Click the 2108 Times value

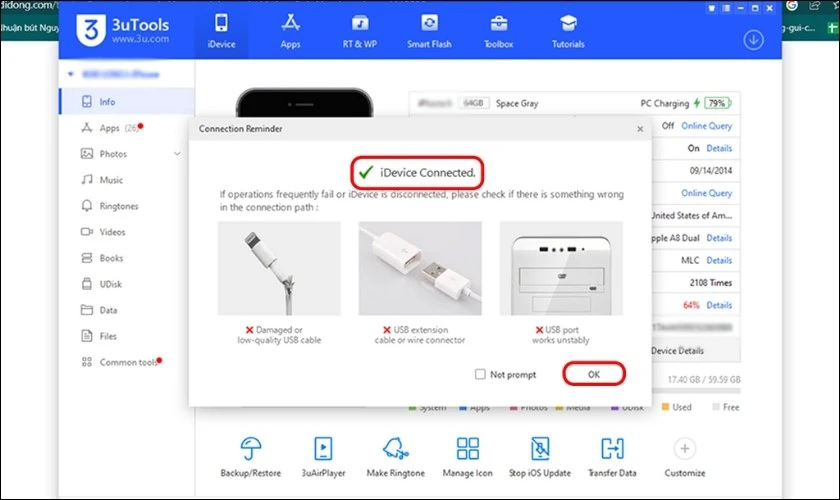[710, 282]
